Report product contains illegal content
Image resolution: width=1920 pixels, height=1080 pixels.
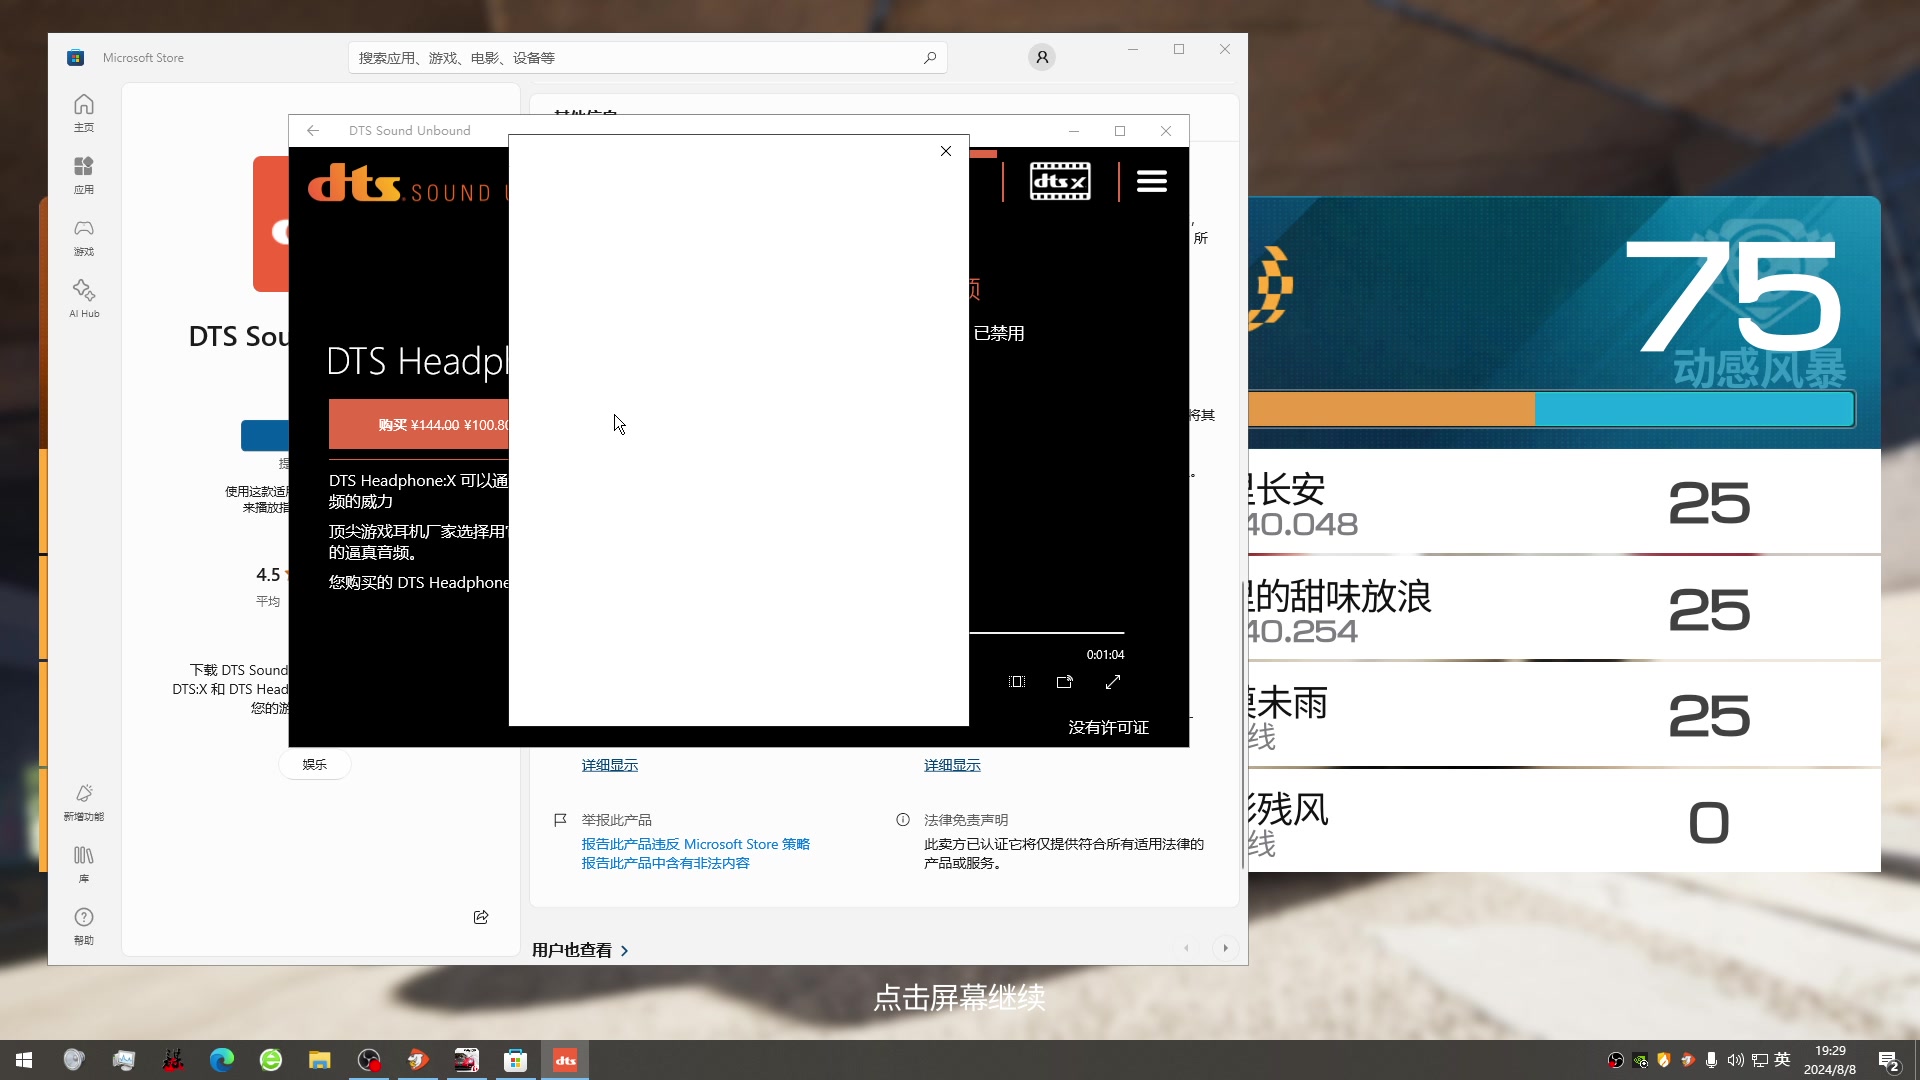[666, 863]
